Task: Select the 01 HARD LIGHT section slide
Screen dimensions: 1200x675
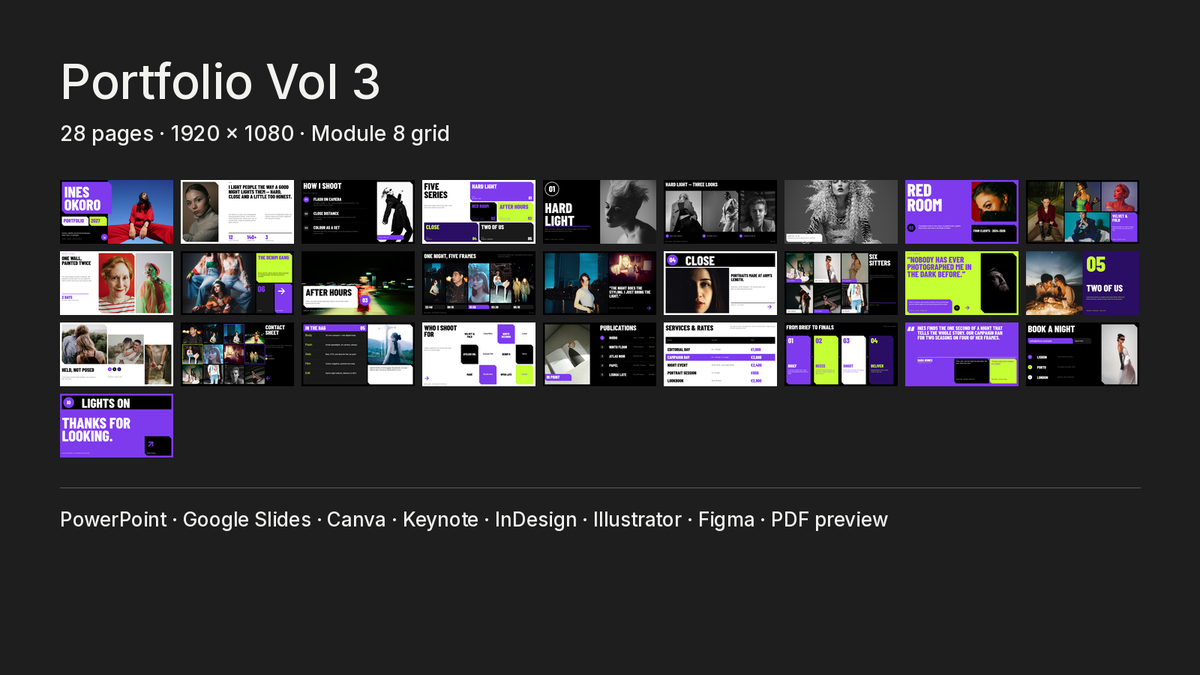Action: tap(600, 212)
